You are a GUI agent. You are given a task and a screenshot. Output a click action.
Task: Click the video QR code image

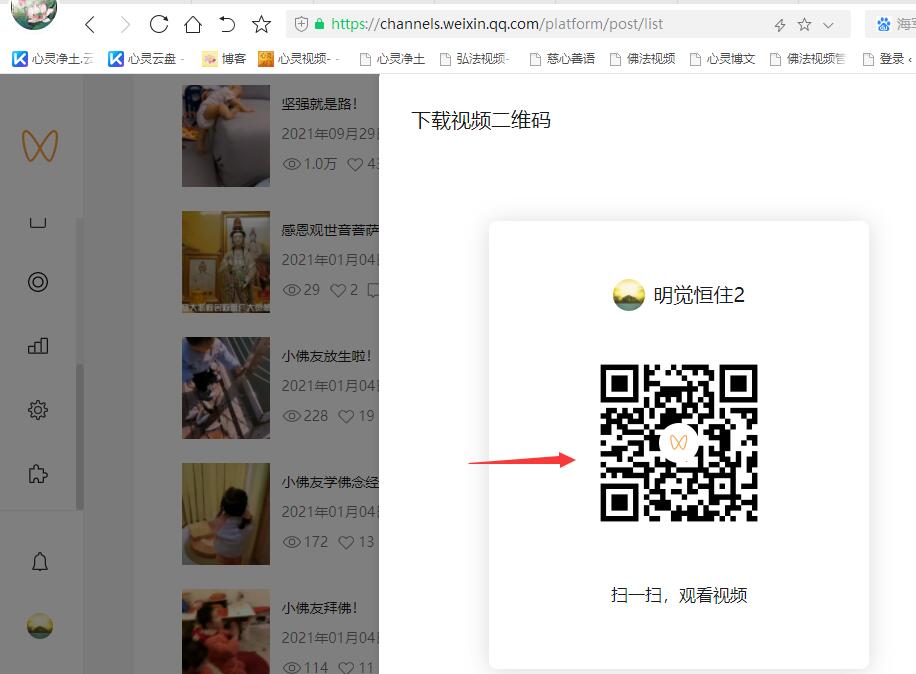[679, 443]
